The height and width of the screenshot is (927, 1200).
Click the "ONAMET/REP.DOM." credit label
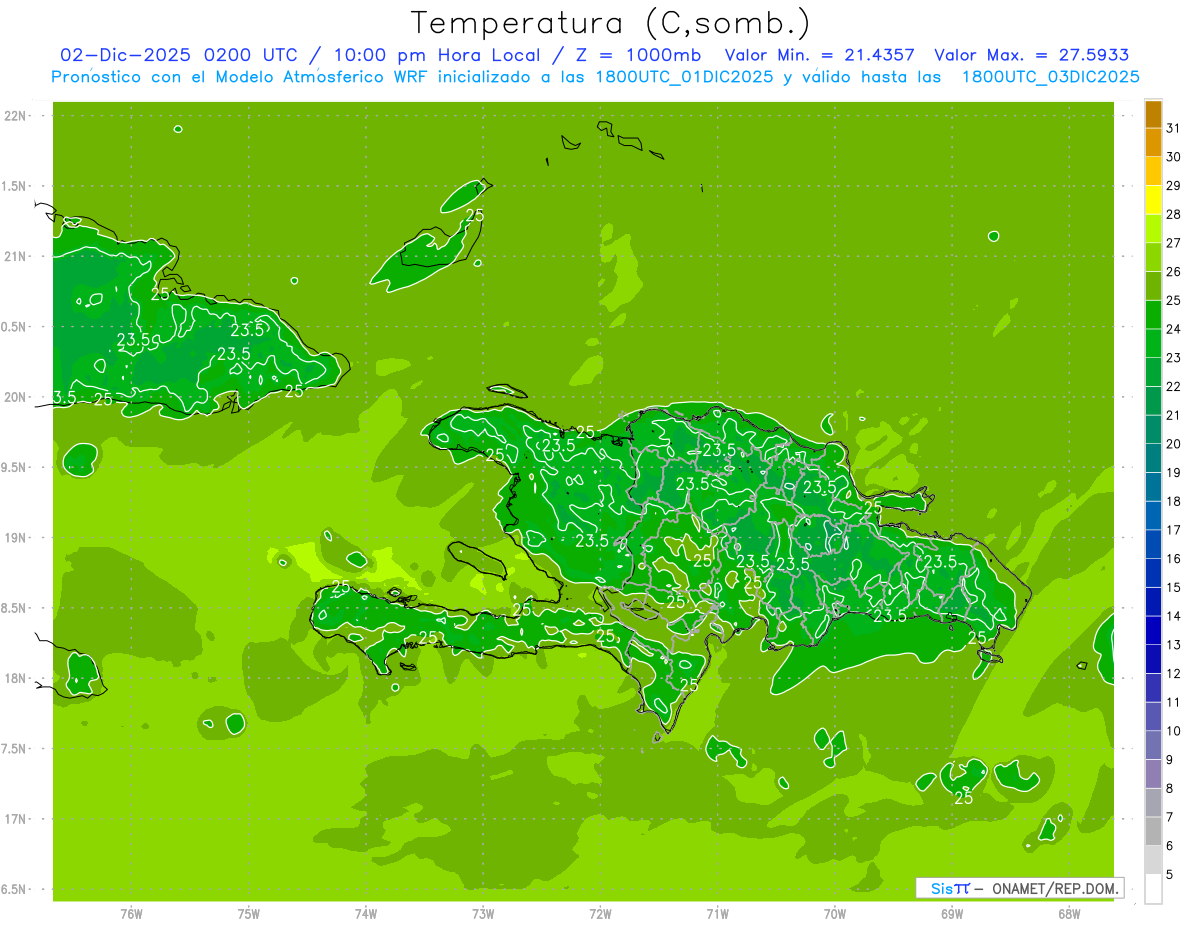pyautogui.click(x=1054, y=888)
